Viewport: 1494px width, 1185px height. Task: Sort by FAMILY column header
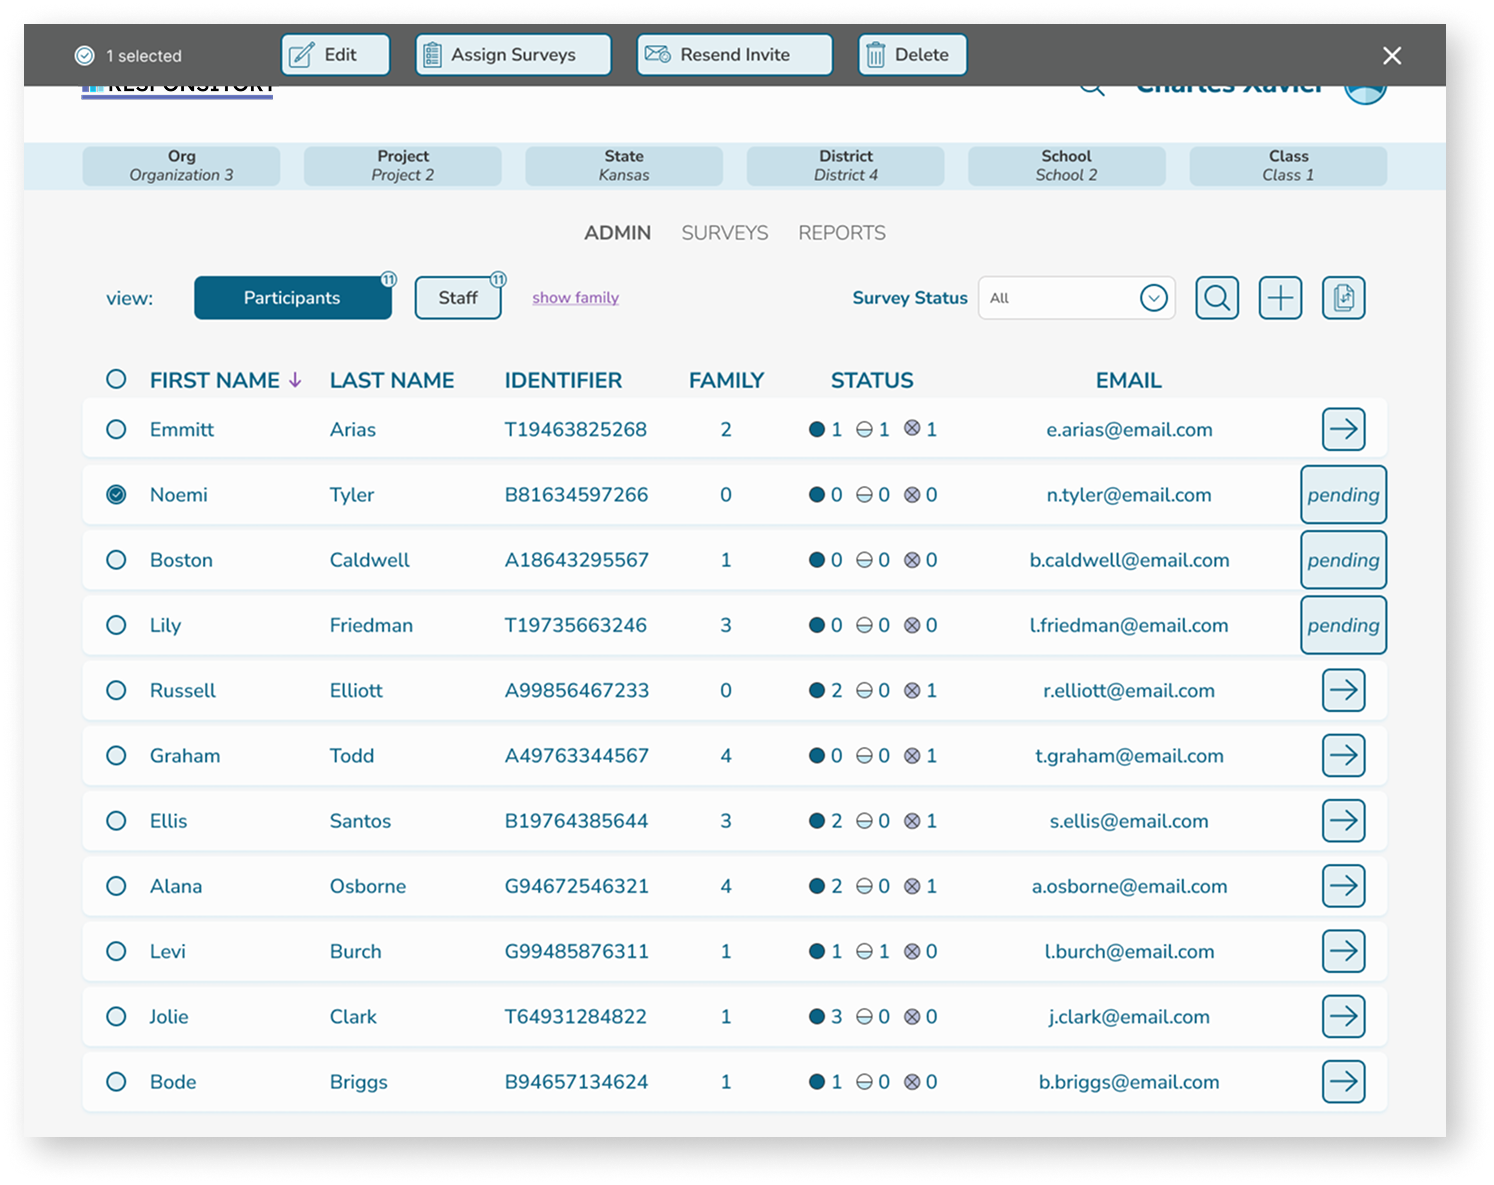tap(726, 380)
